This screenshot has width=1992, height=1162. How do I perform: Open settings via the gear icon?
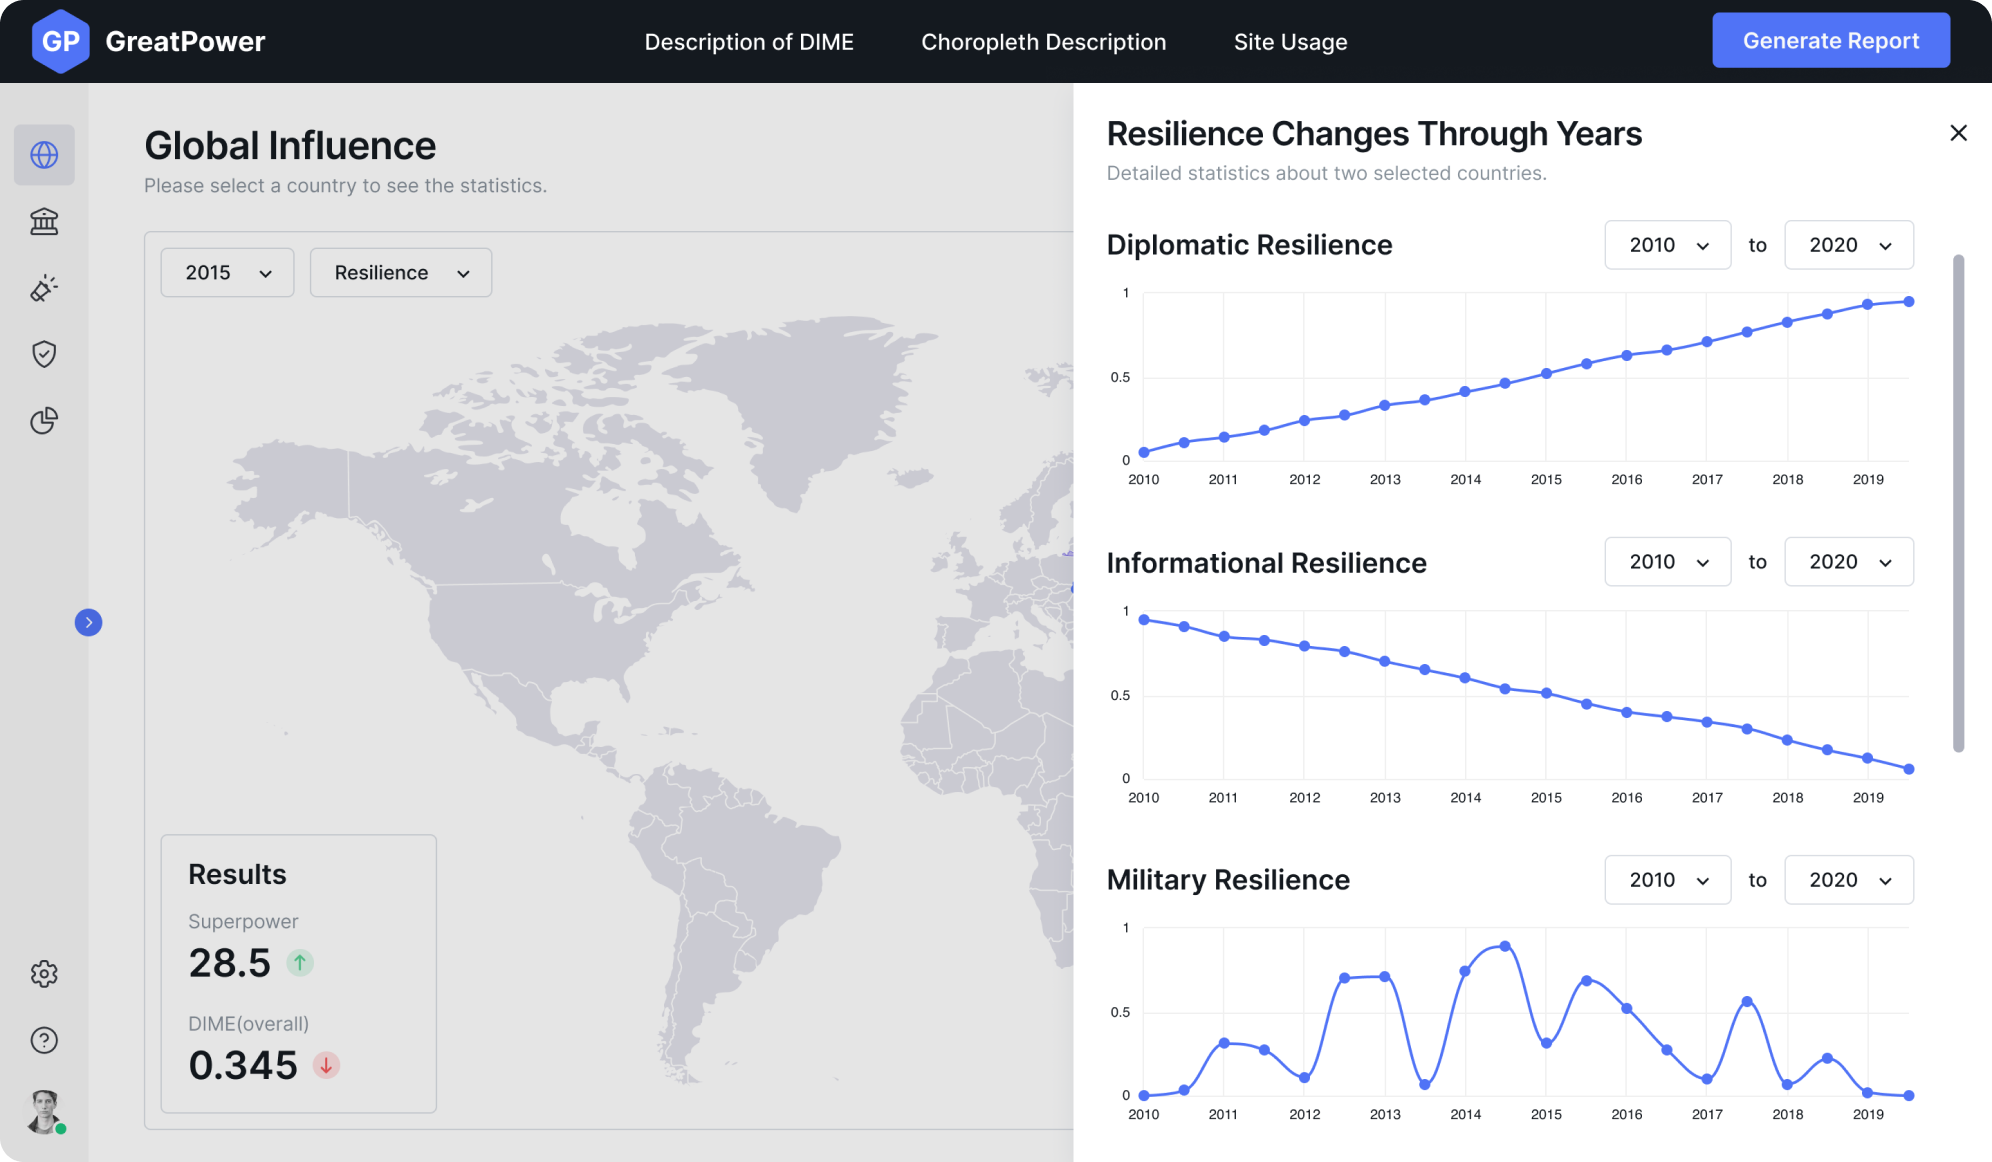click(44, 974)
